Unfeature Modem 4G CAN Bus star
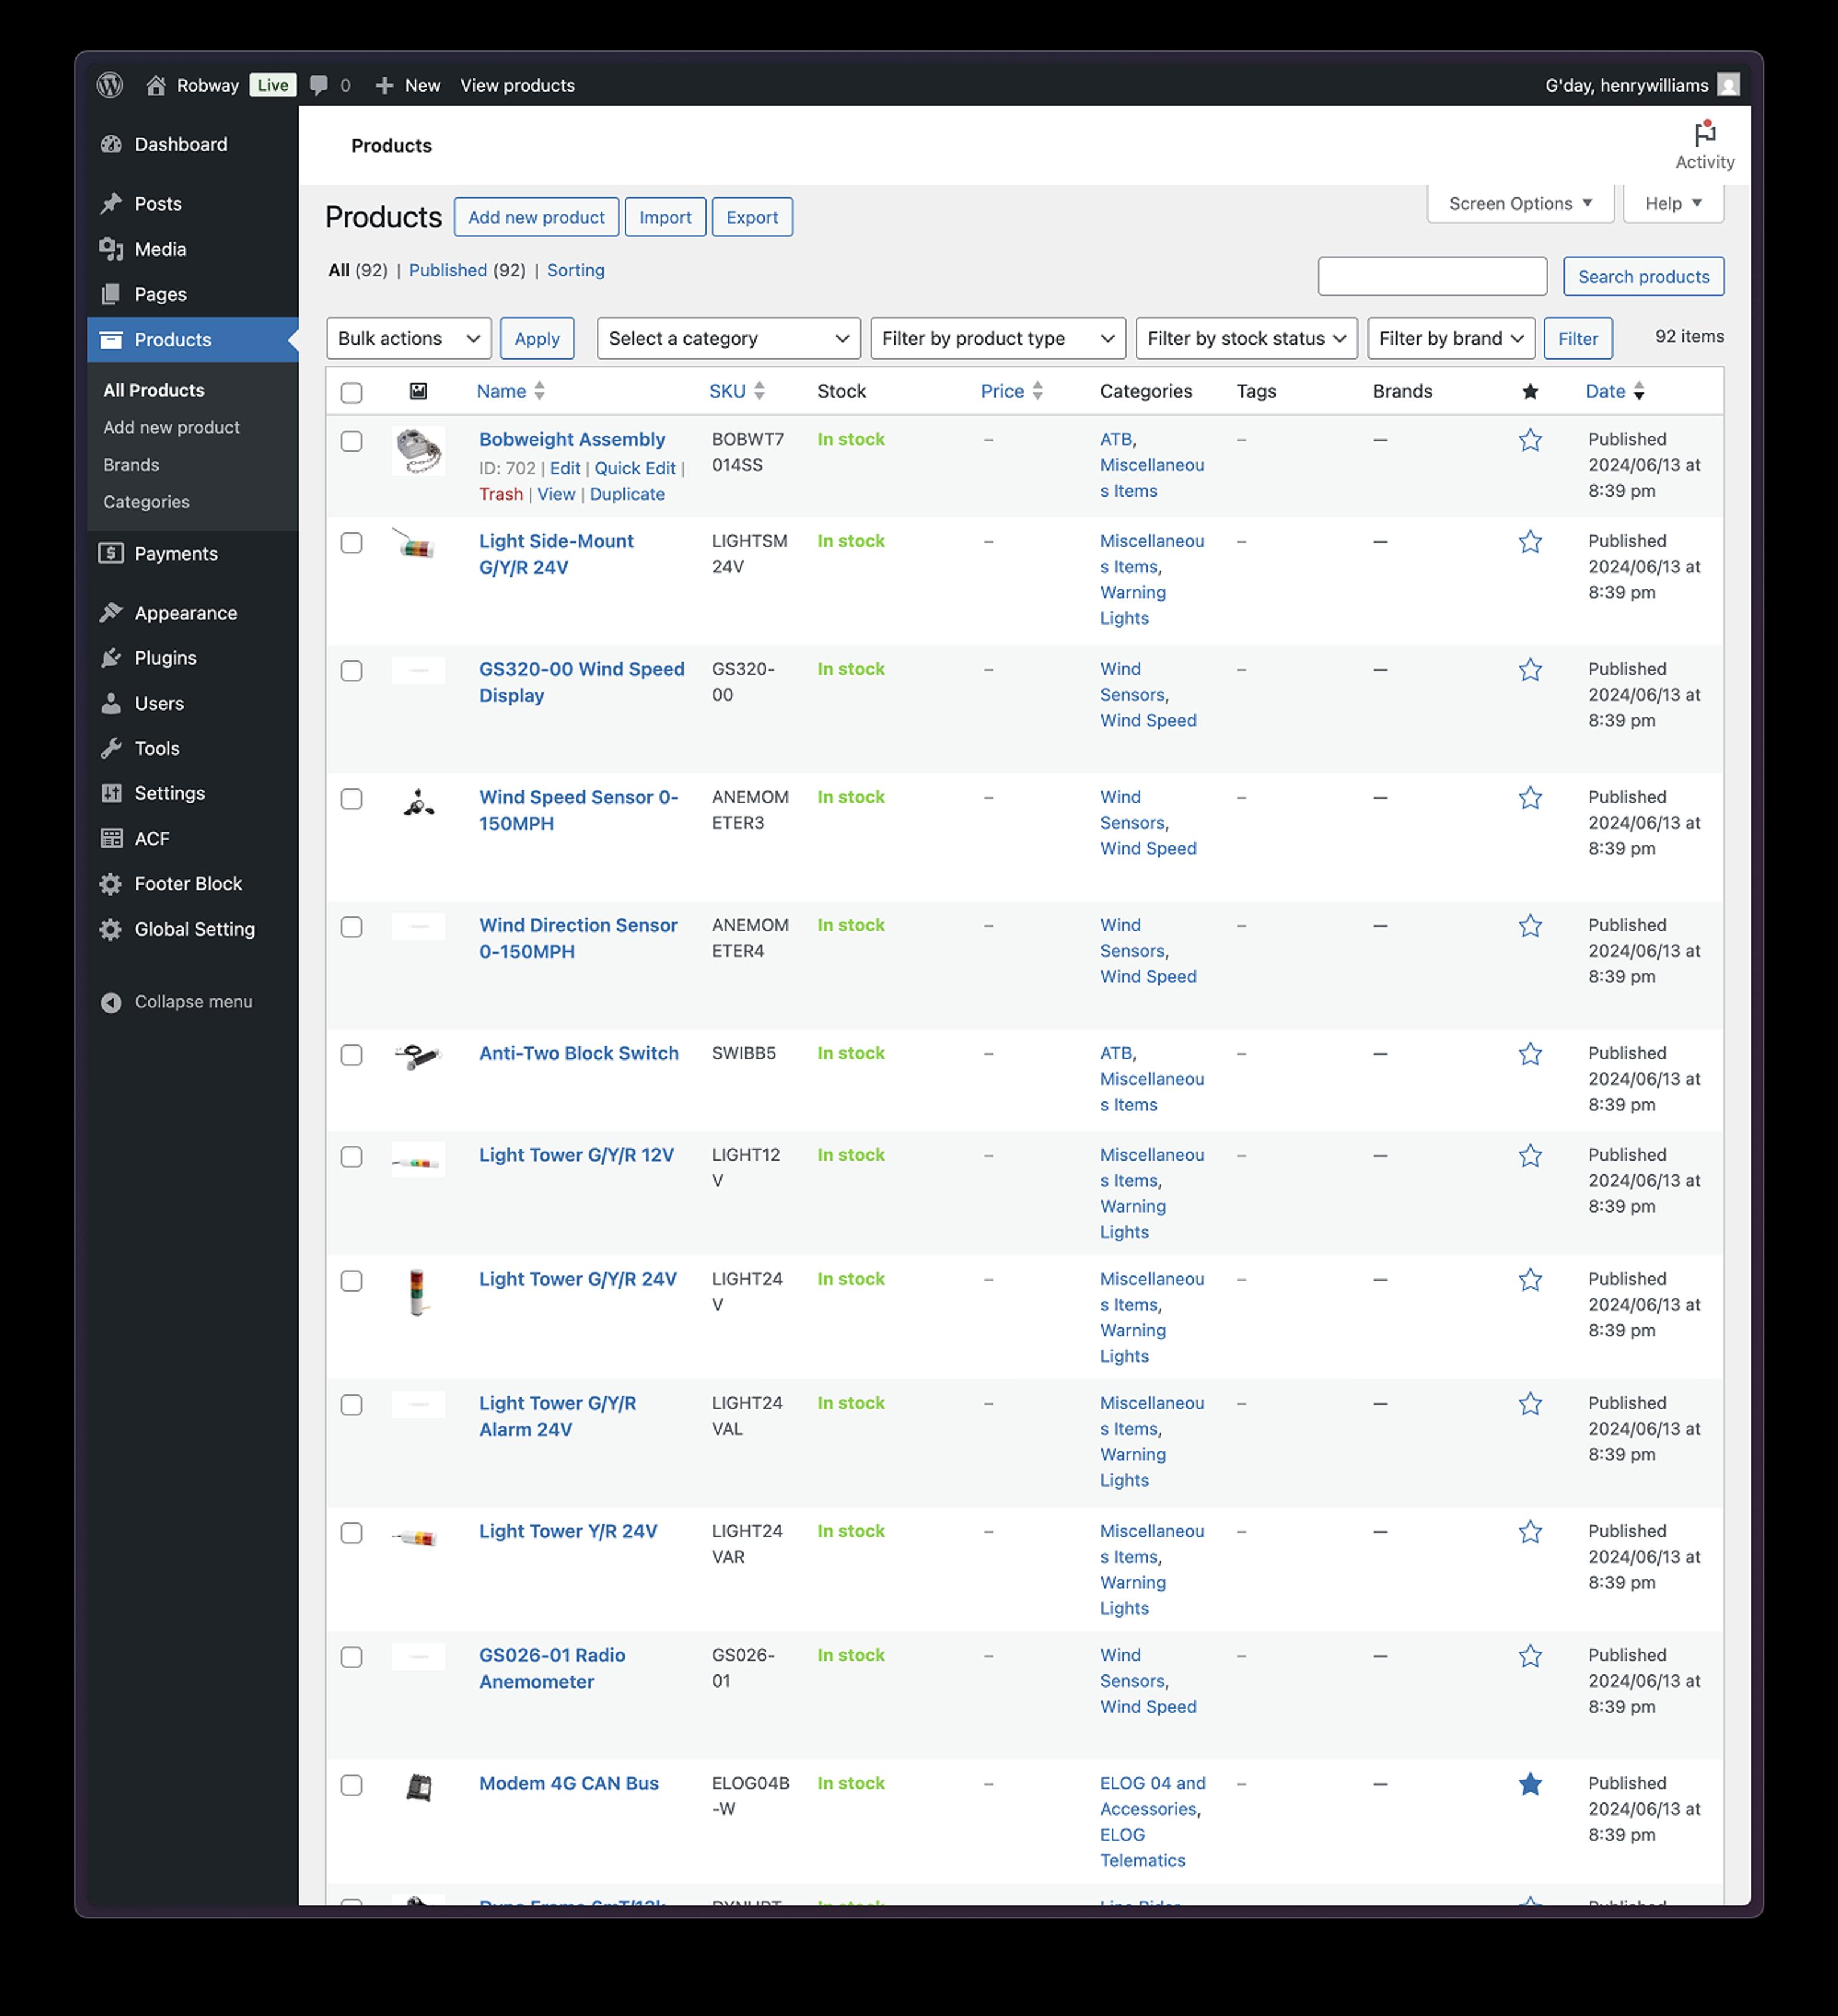Screen dimensions: 1838x2016 click(x=1529, y=1784)
